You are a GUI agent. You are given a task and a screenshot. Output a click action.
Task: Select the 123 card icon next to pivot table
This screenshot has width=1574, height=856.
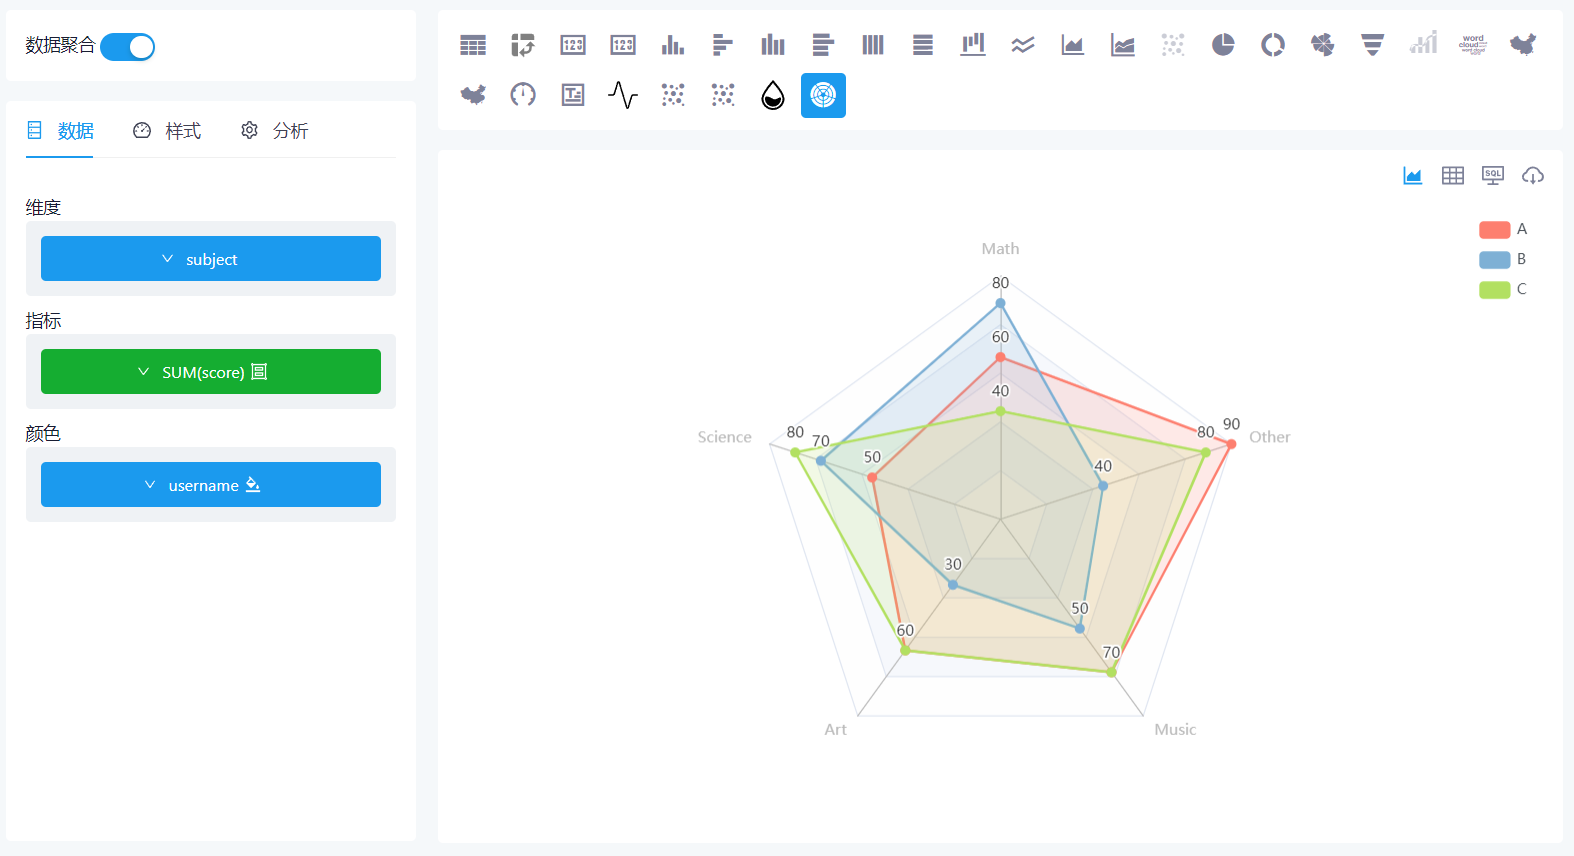[x=573, y=45]
